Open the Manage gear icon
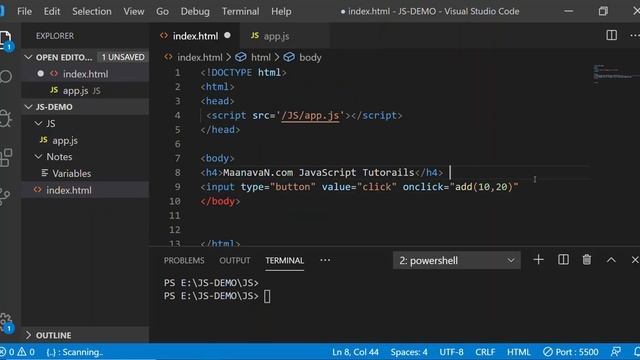640x360 pixels. coord(6,322)
